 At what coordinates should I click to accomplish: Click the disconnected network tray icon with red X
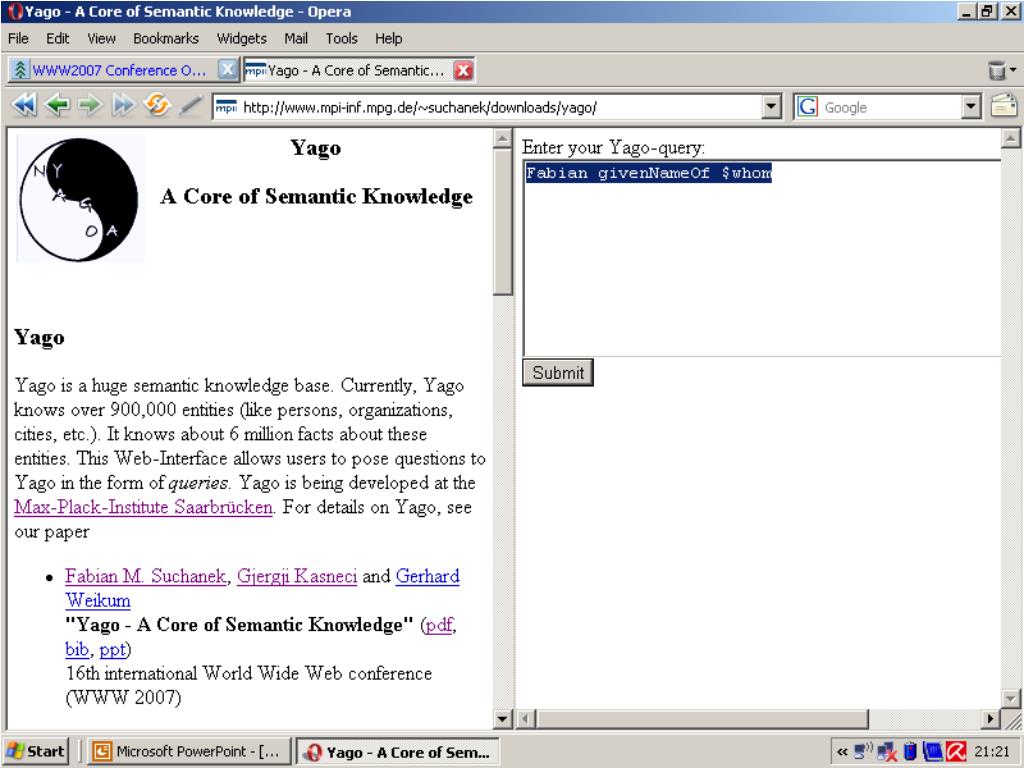click(x=887, y=752)
